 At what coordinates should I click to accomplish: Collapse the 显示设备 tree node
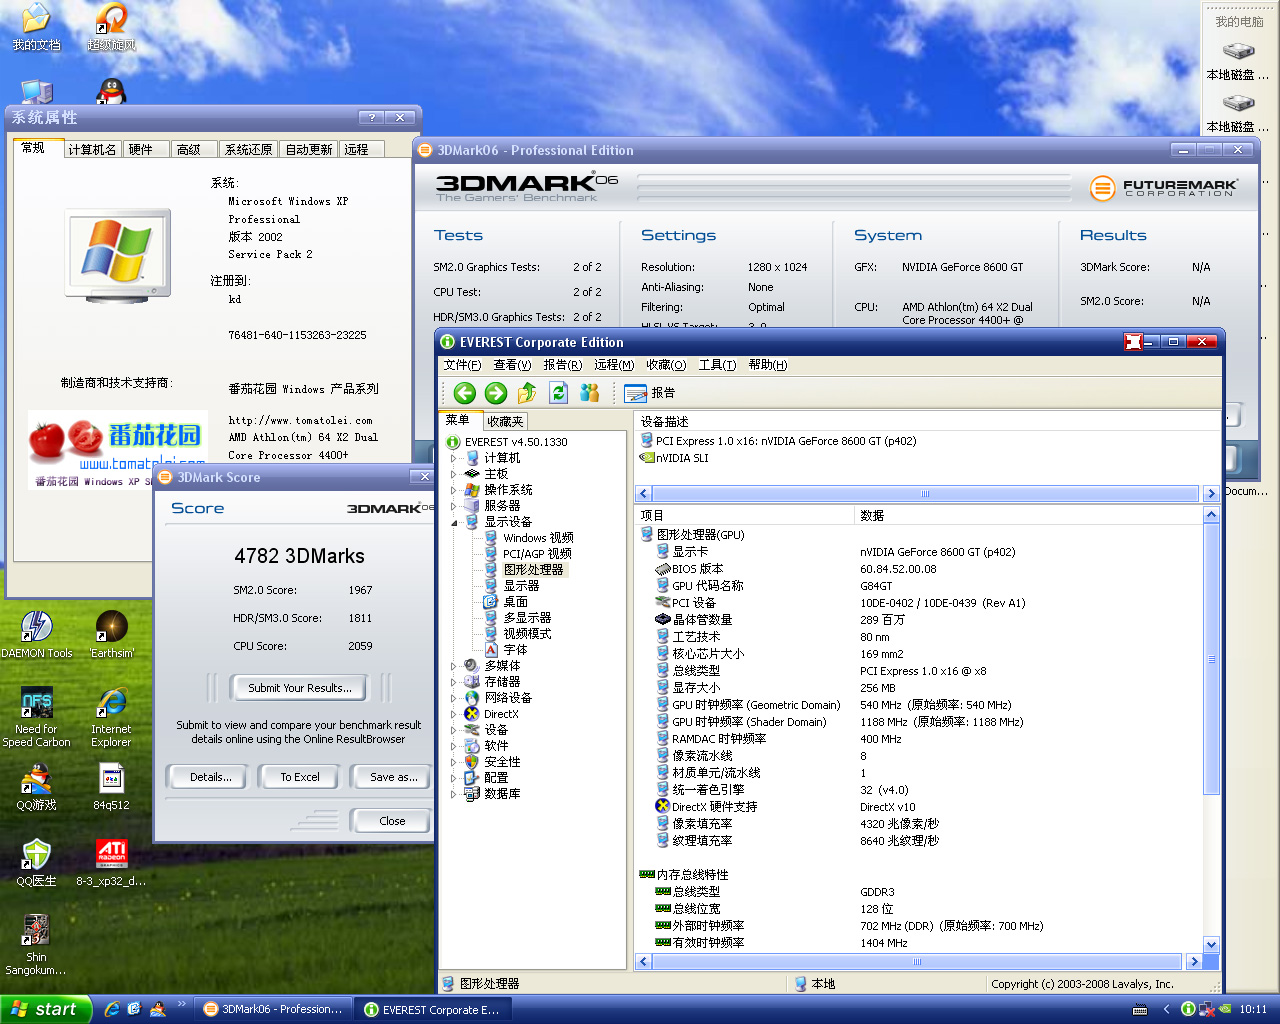[x=453, y=522]
